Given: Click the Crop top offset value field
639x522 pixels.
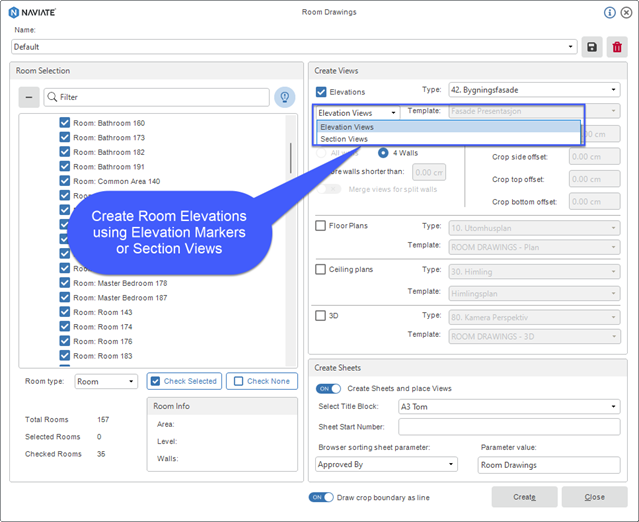Looking at the screenshot, I should (595, 179).
